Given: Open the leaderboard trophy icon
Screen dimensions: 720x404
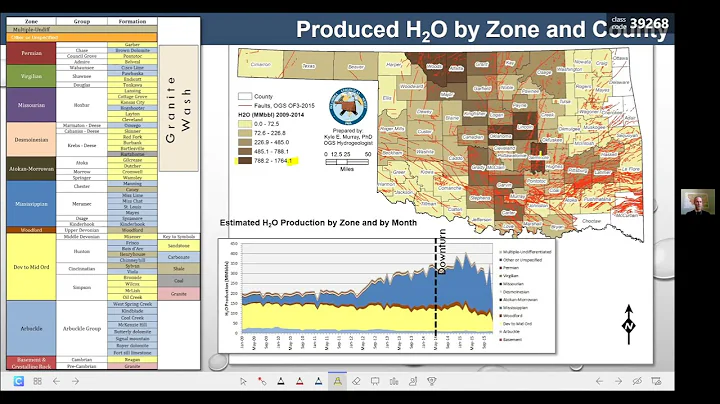Looking at the screenshot, I should point(432,381).
